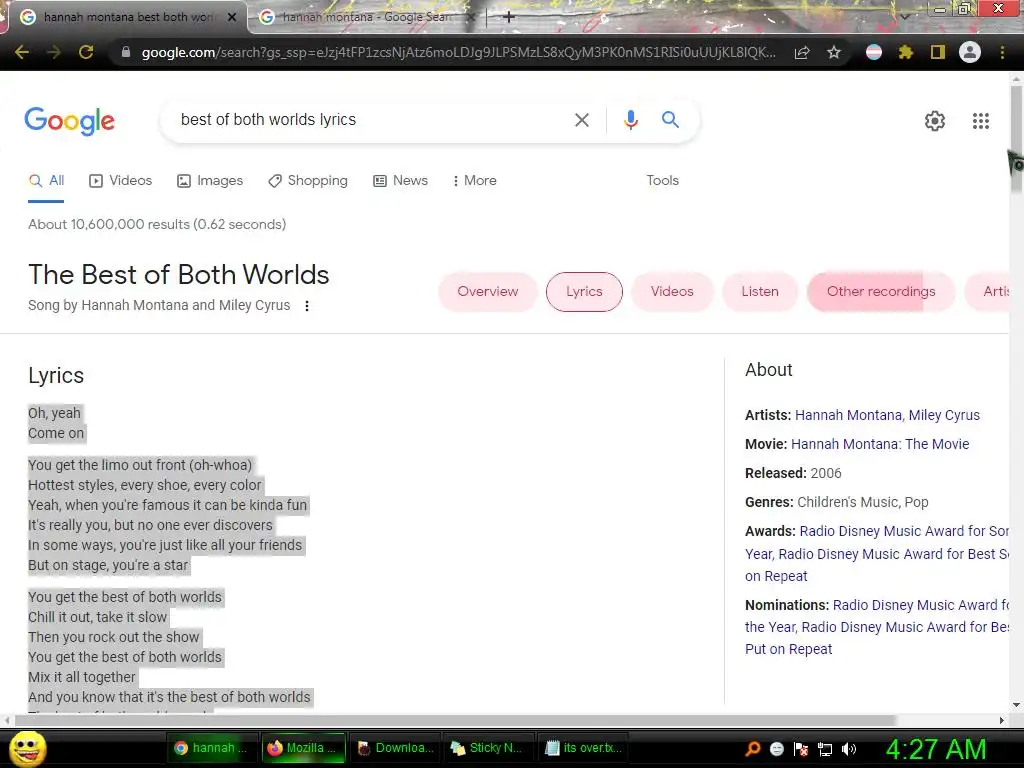Open the striped flag extension icon
Viewport: 1024px width, 768px height.
[x=874, y=52]
